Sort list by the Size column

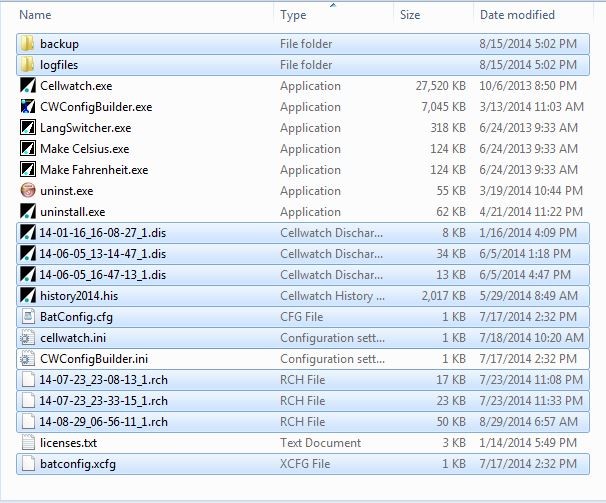[x=410, y=15]
